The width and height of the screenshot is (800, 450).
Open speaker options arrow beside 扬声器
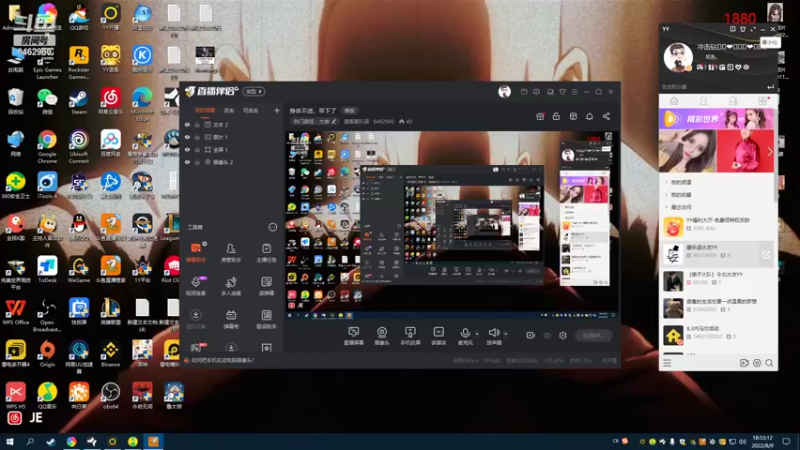click(506, 334)
